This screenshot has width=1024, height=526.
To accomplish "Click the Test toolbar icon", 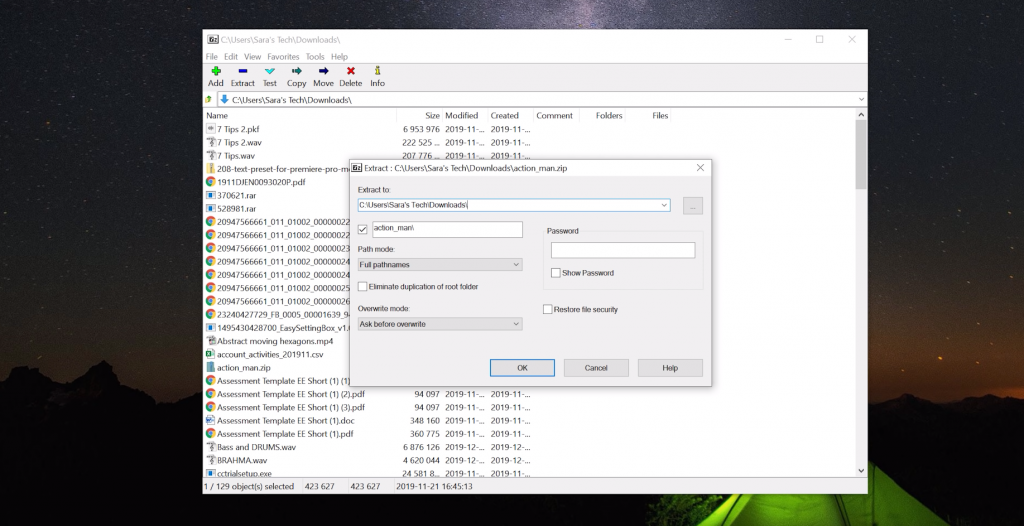I will point(270,72).
